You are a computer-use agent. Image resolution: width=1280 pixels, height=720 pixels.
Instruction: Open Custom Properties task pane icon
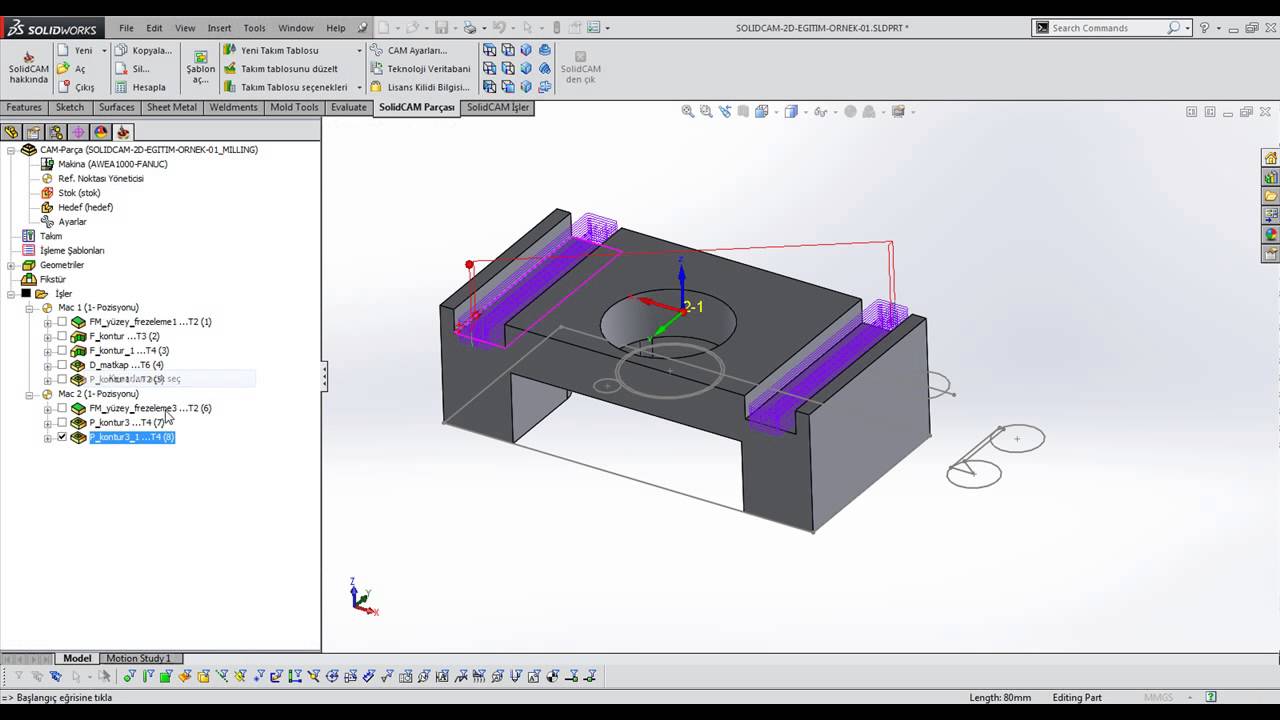[x=1271, y=253]
